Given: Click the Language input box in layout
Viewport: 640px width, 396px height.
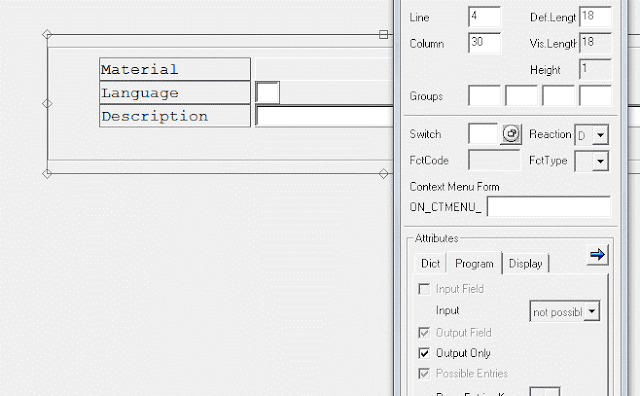Looking at the screenshot, I should (x=267, y=92).
